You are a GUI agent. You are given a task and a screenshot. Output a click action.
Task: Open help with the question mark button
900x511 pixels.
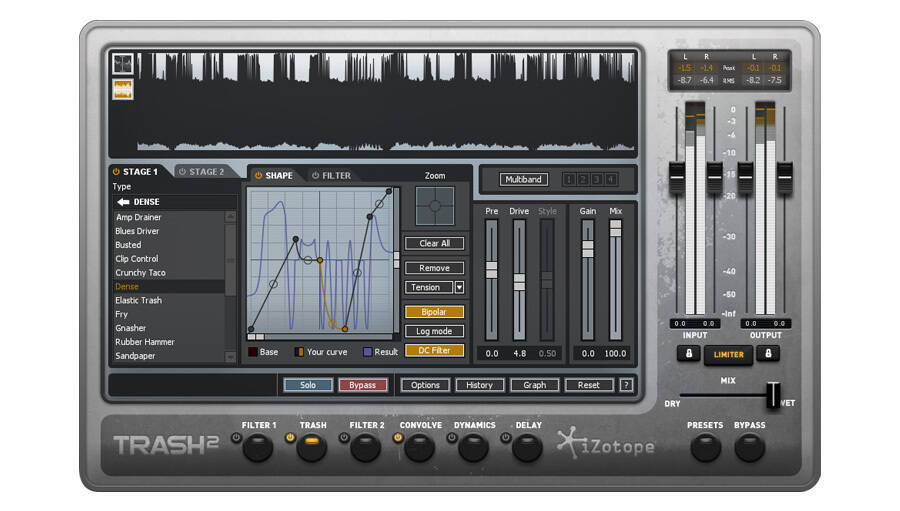click(x=626, y=385)
